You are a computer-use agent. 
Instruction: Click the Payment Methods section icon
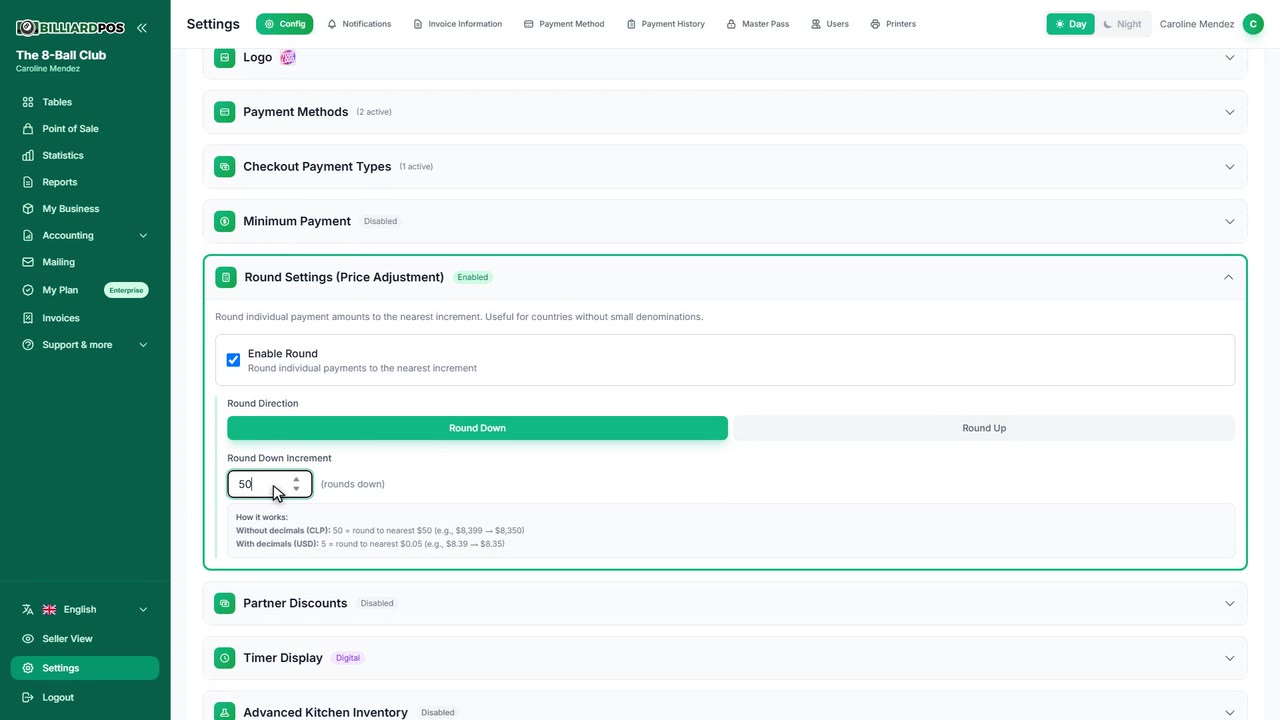[x=225, y=112]
